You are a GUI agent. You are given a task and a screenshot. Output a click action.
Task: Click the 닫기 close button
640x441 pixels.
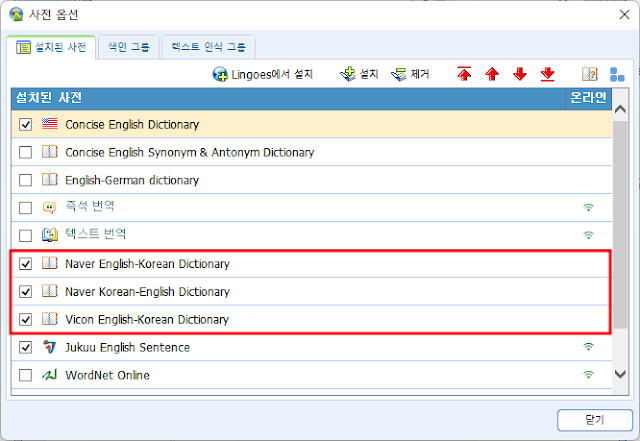(595, 420)
